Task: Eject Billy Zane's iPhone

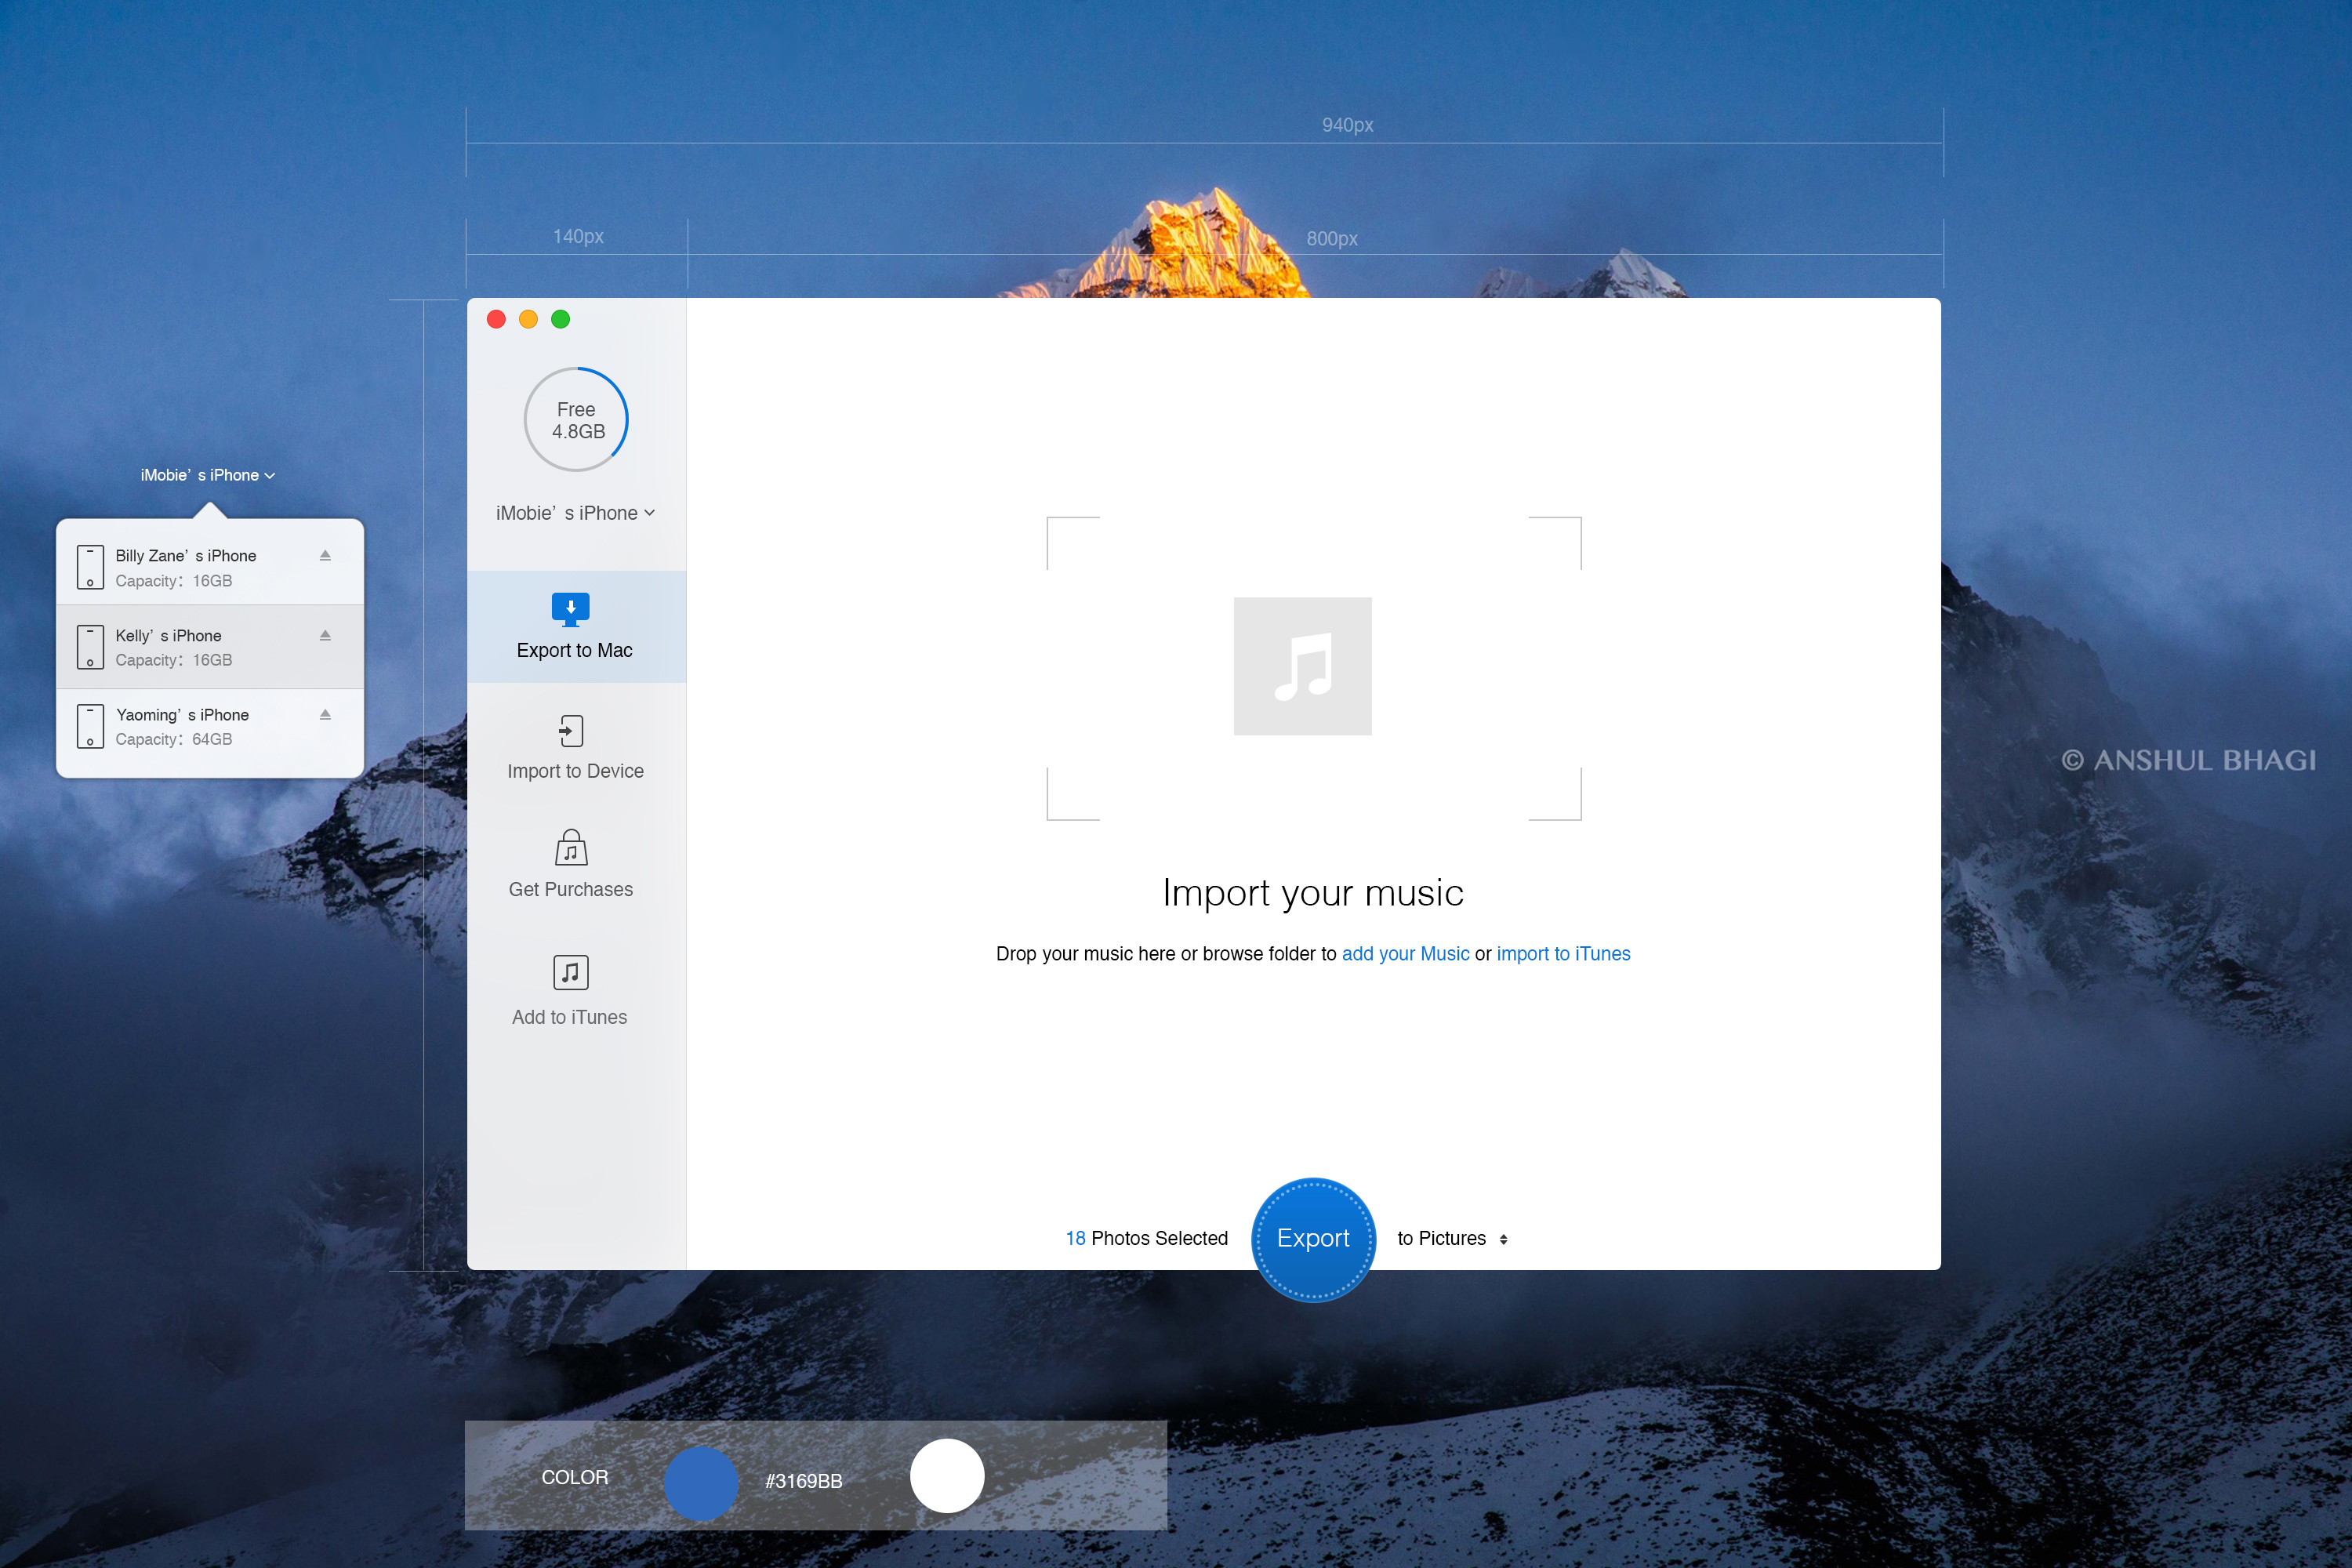Action: [x=325, y=555]
